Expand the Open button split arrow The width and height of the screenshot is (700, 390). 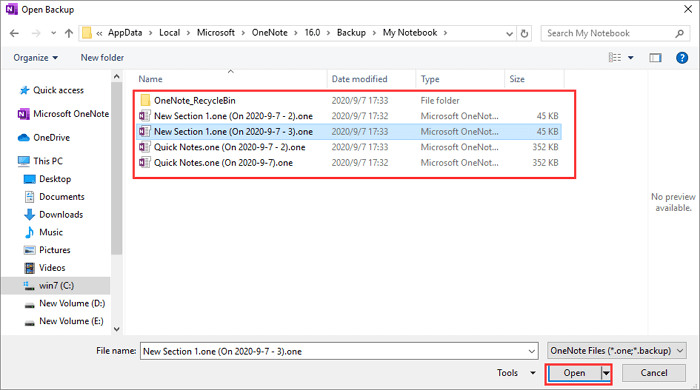(606, 373)
